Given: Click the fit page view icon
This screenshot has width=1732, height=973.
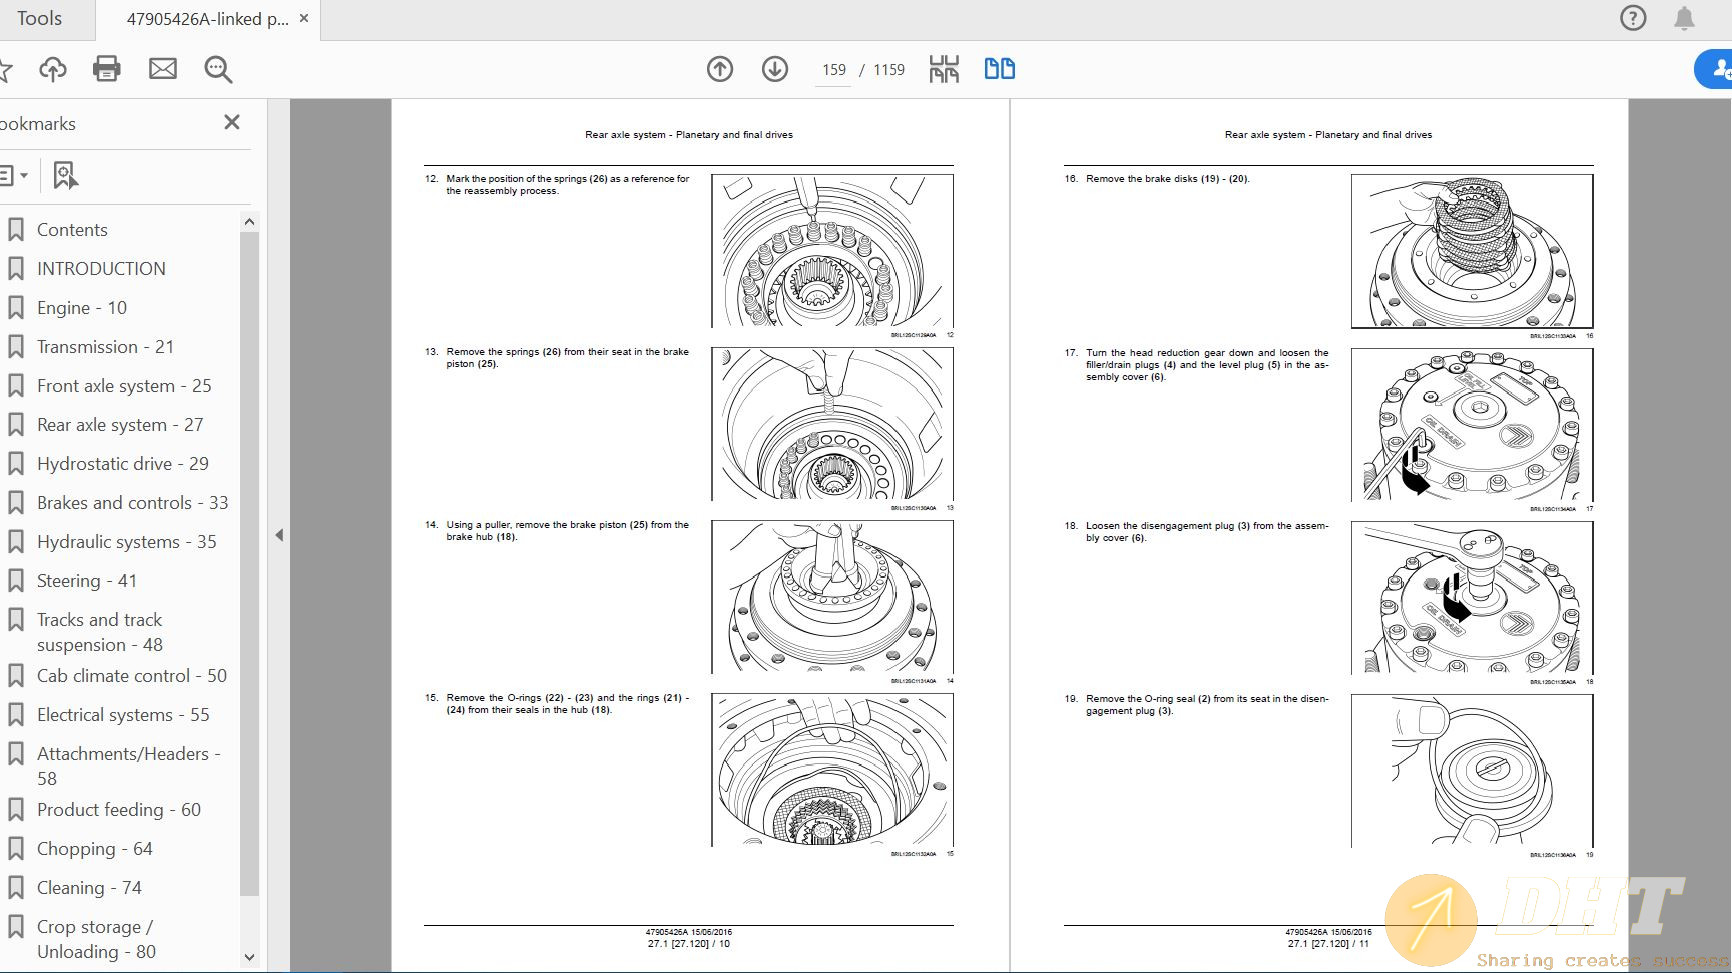Looking at the screenshot, I should (943, 69).
